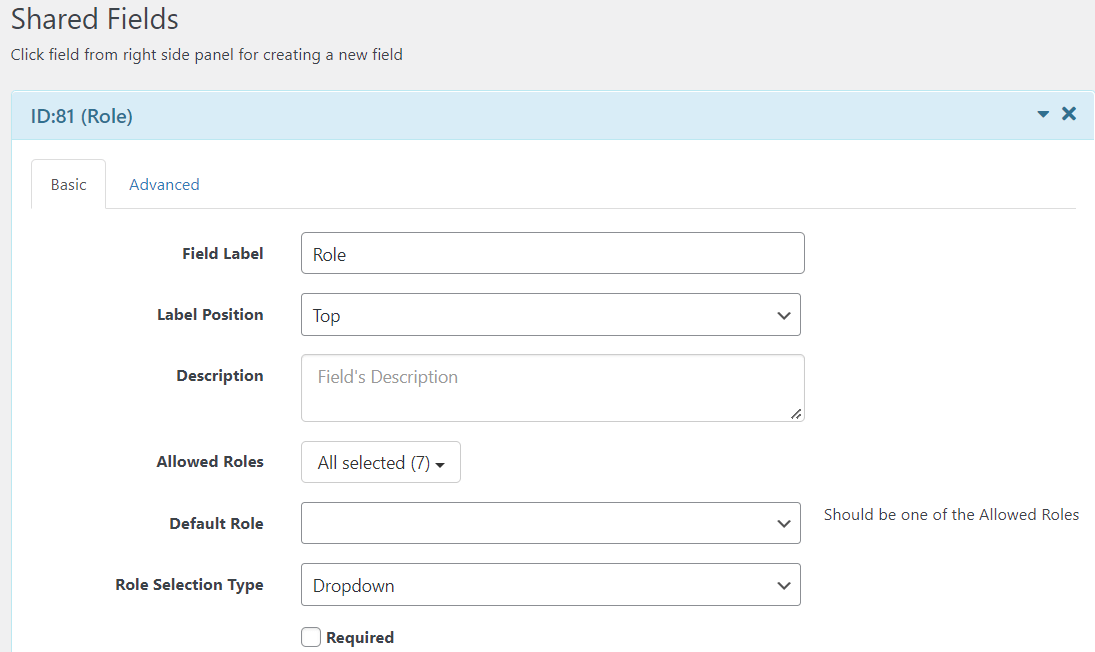The image size is (1095, 652).
Task: Open the Advanced tab
Action: pyautogui.click(x=164, y=184)
